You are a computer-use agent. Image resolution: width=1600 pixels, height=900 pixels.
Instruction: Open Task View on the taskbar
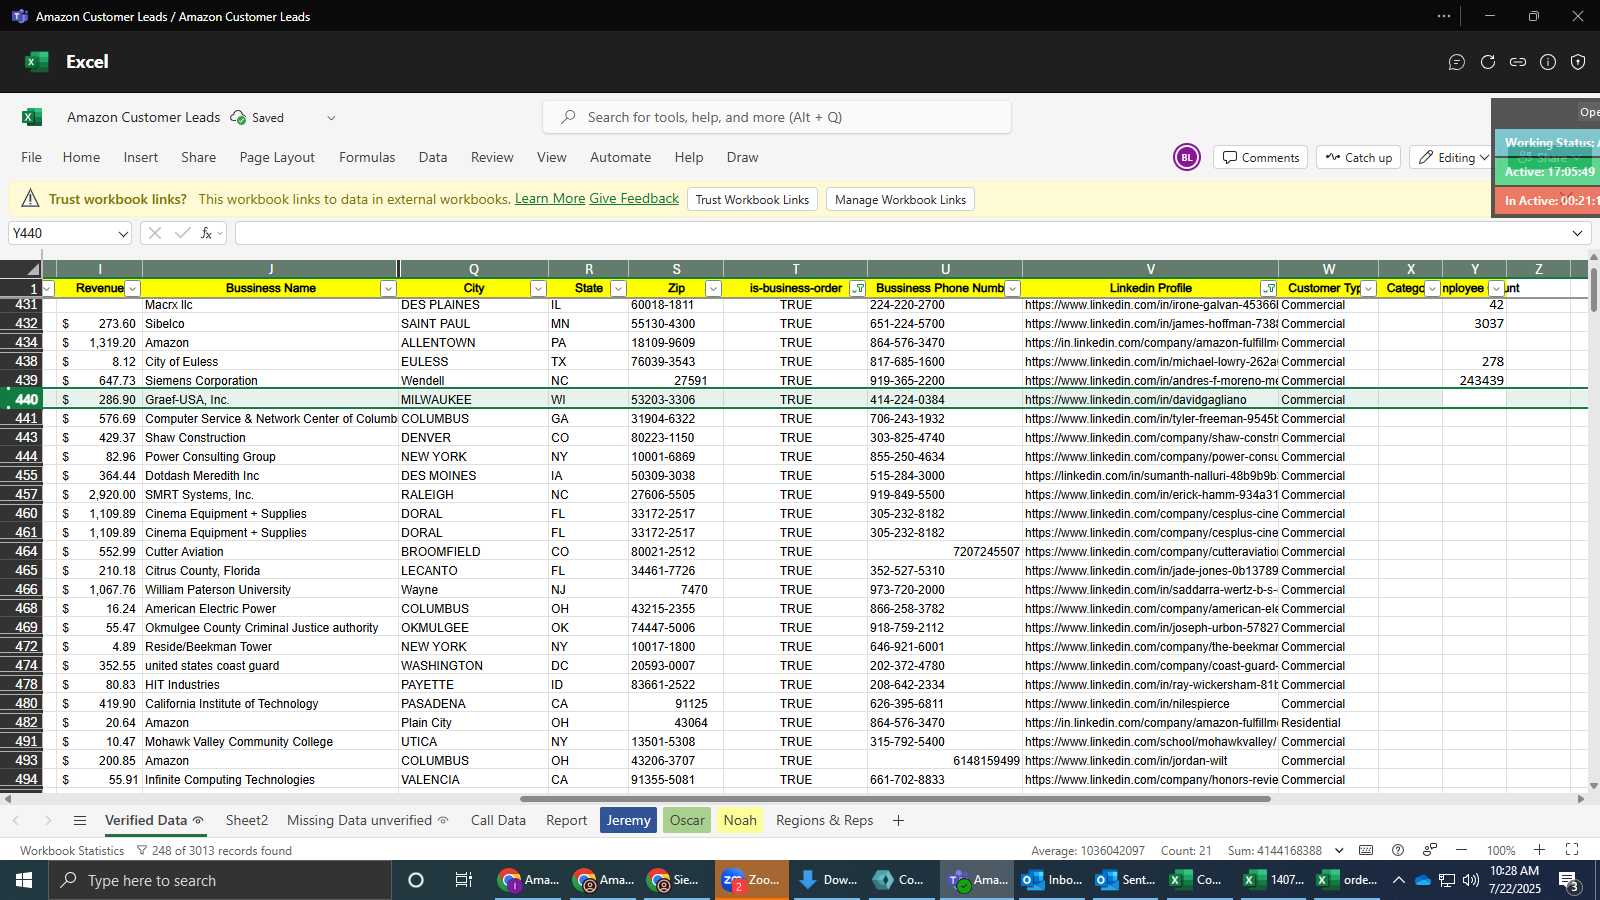pyautogui.click(x=463, y=880)
